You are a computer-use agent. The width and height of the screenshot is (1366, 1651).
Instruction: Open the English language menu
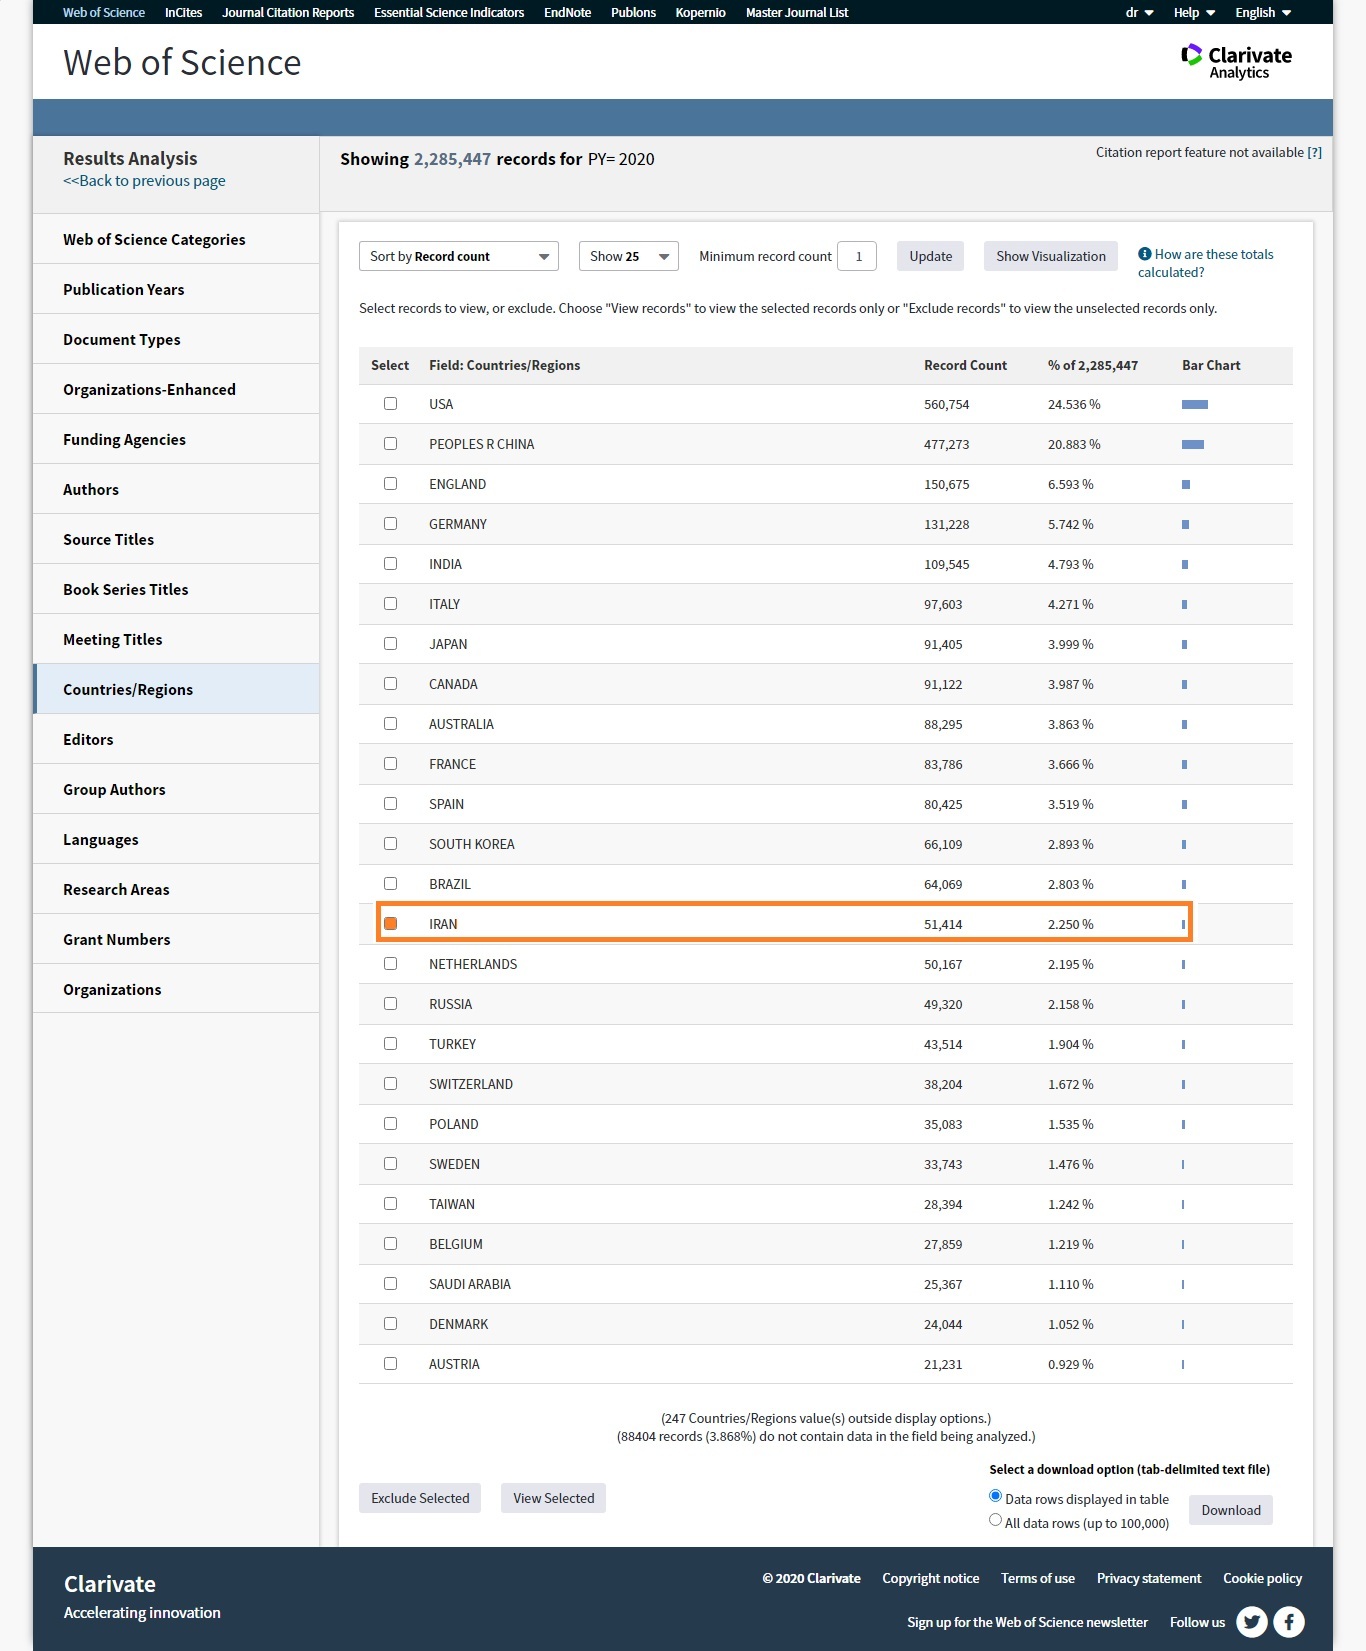1263,12
